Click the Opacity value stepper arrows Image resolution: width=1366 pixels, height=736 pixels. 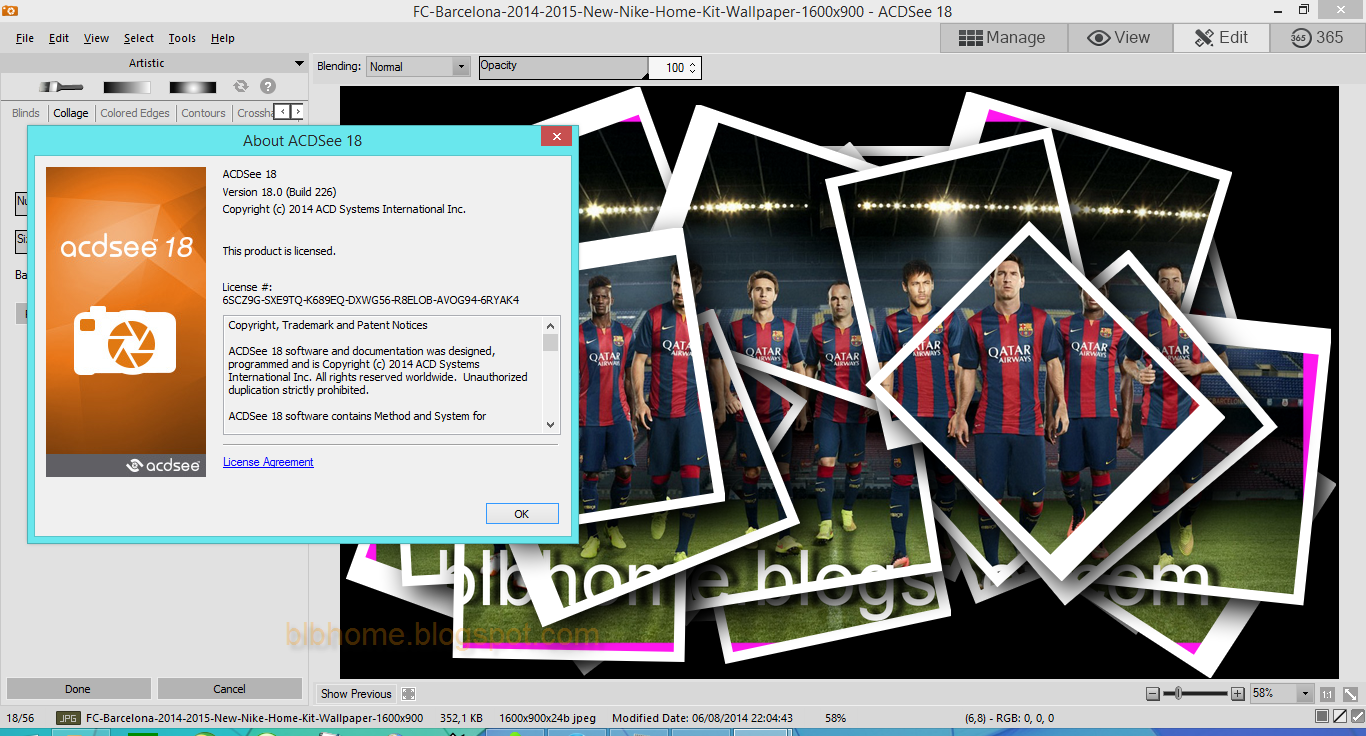click(693, 68)
